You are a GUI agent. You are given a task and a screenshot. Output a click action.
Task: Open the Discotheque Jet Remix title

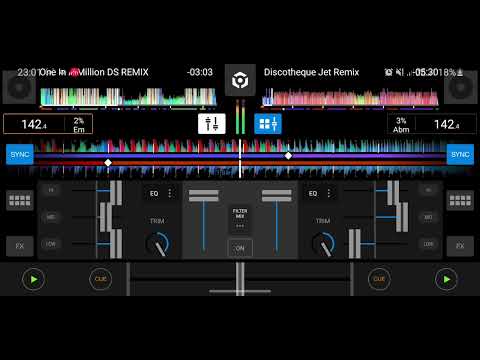[x=311, y=72]
